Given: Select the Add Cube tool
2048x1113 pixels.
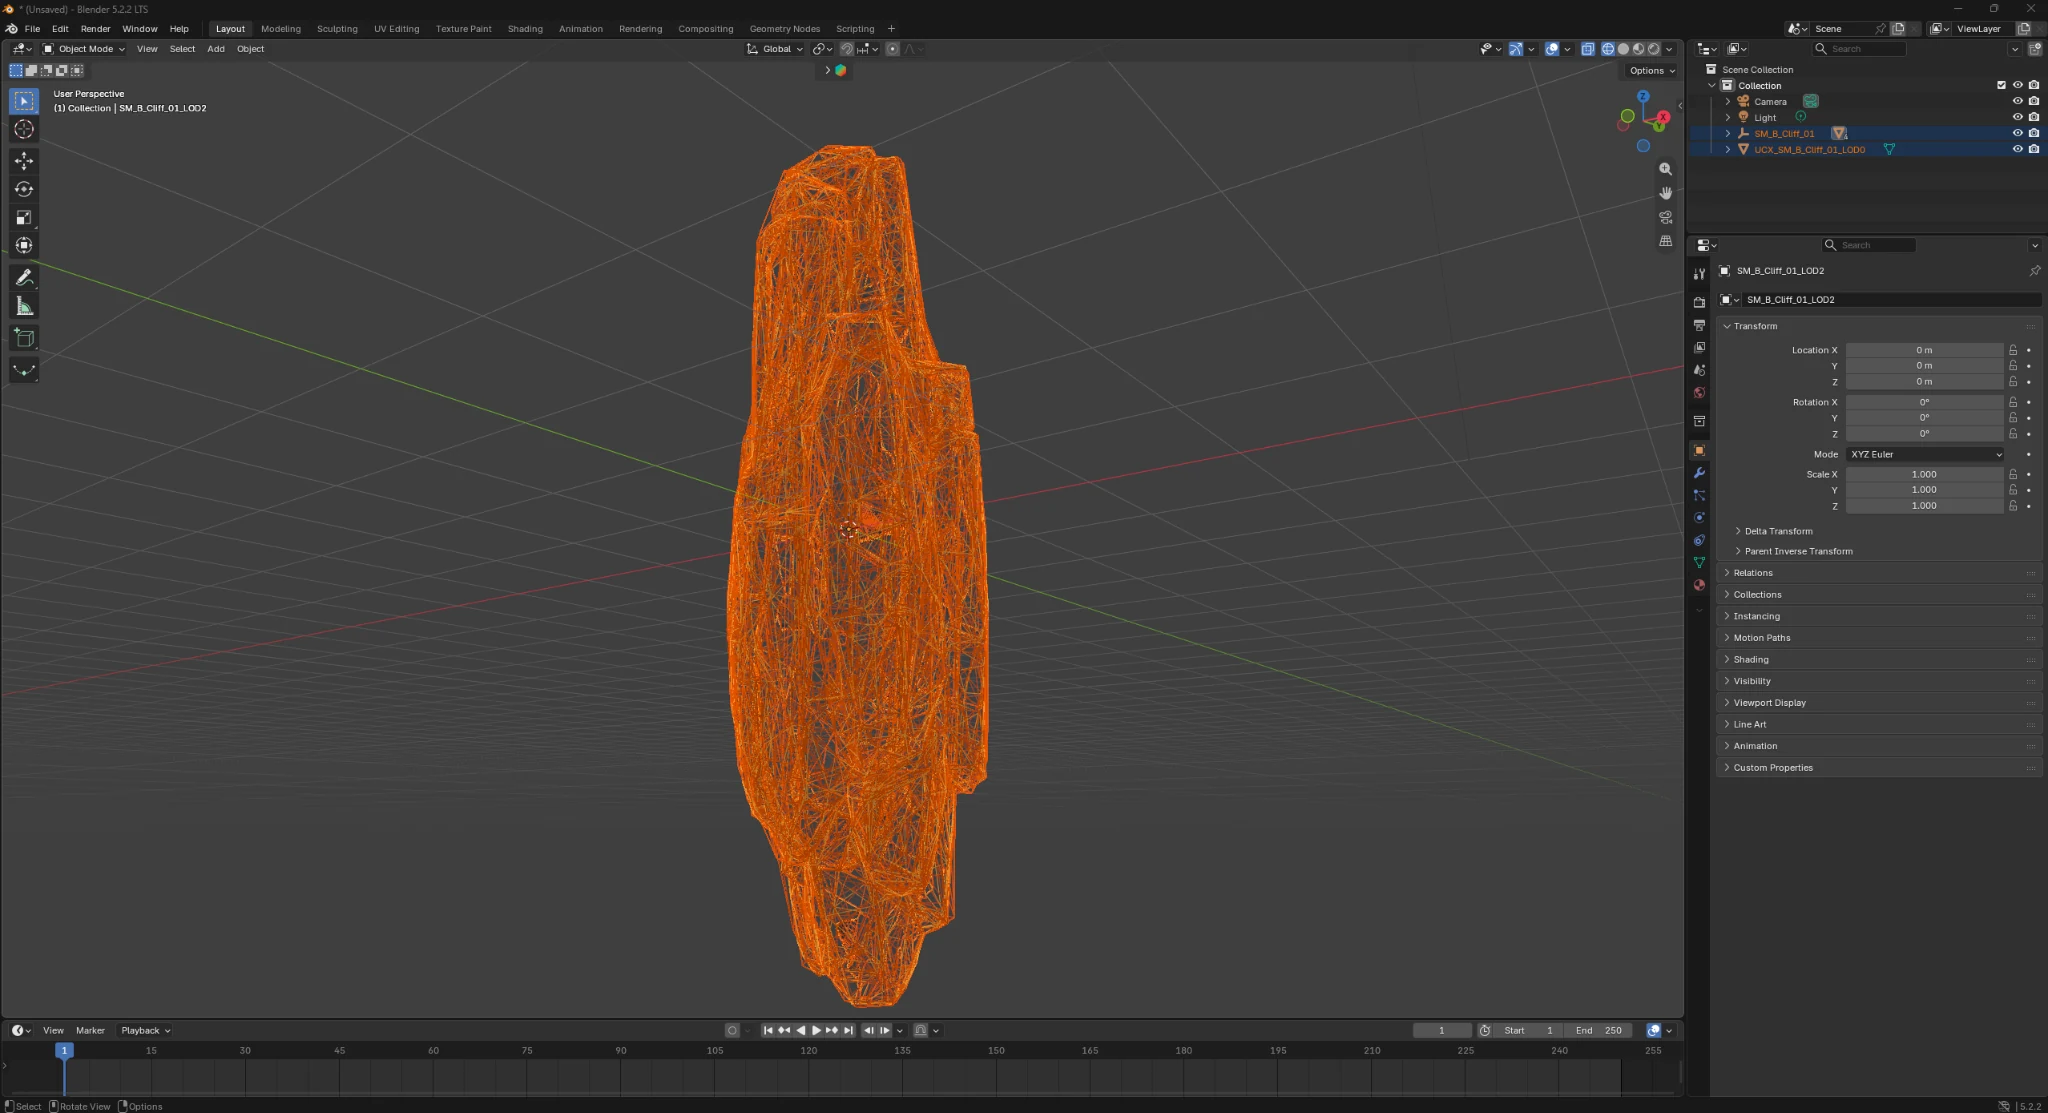Looking at the screenshot, I should pyautogui.click(x=24, y=338).
